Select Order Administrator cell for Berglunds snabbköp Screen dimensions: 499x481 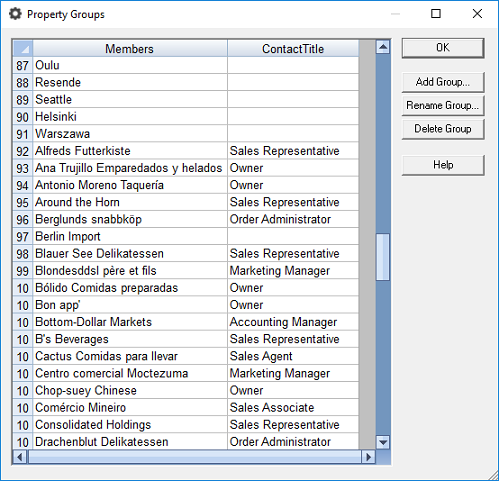[x=293, y=219]
